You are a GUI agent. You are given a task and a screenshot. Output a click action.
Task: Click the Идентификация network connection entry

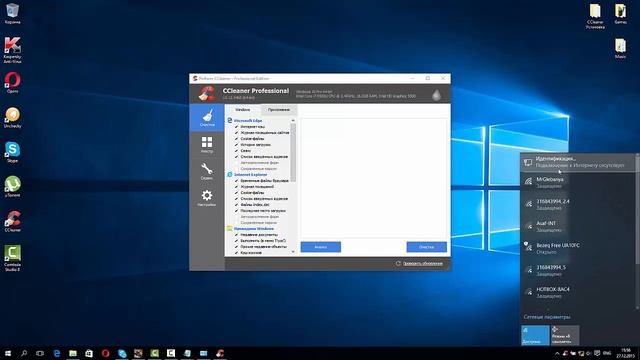coord(578,162)
